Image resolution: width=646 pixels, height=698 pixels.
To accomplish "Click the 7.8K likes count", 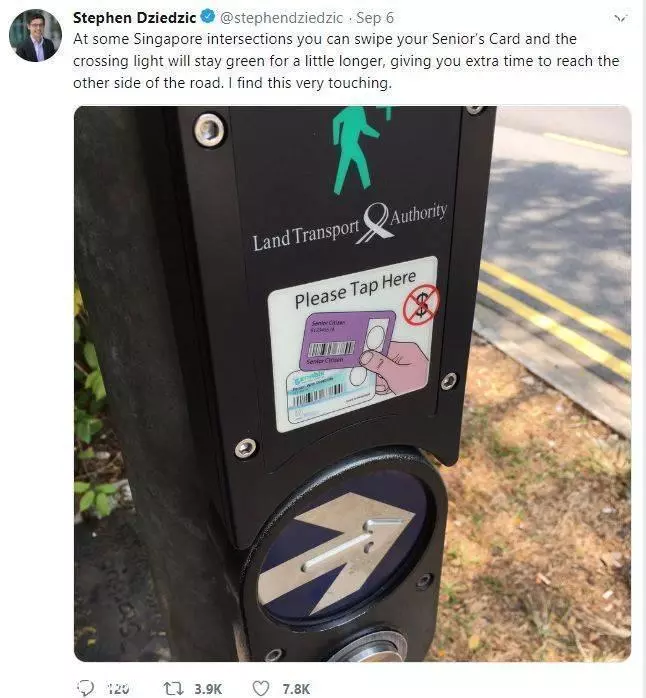I will pos(296,689).
